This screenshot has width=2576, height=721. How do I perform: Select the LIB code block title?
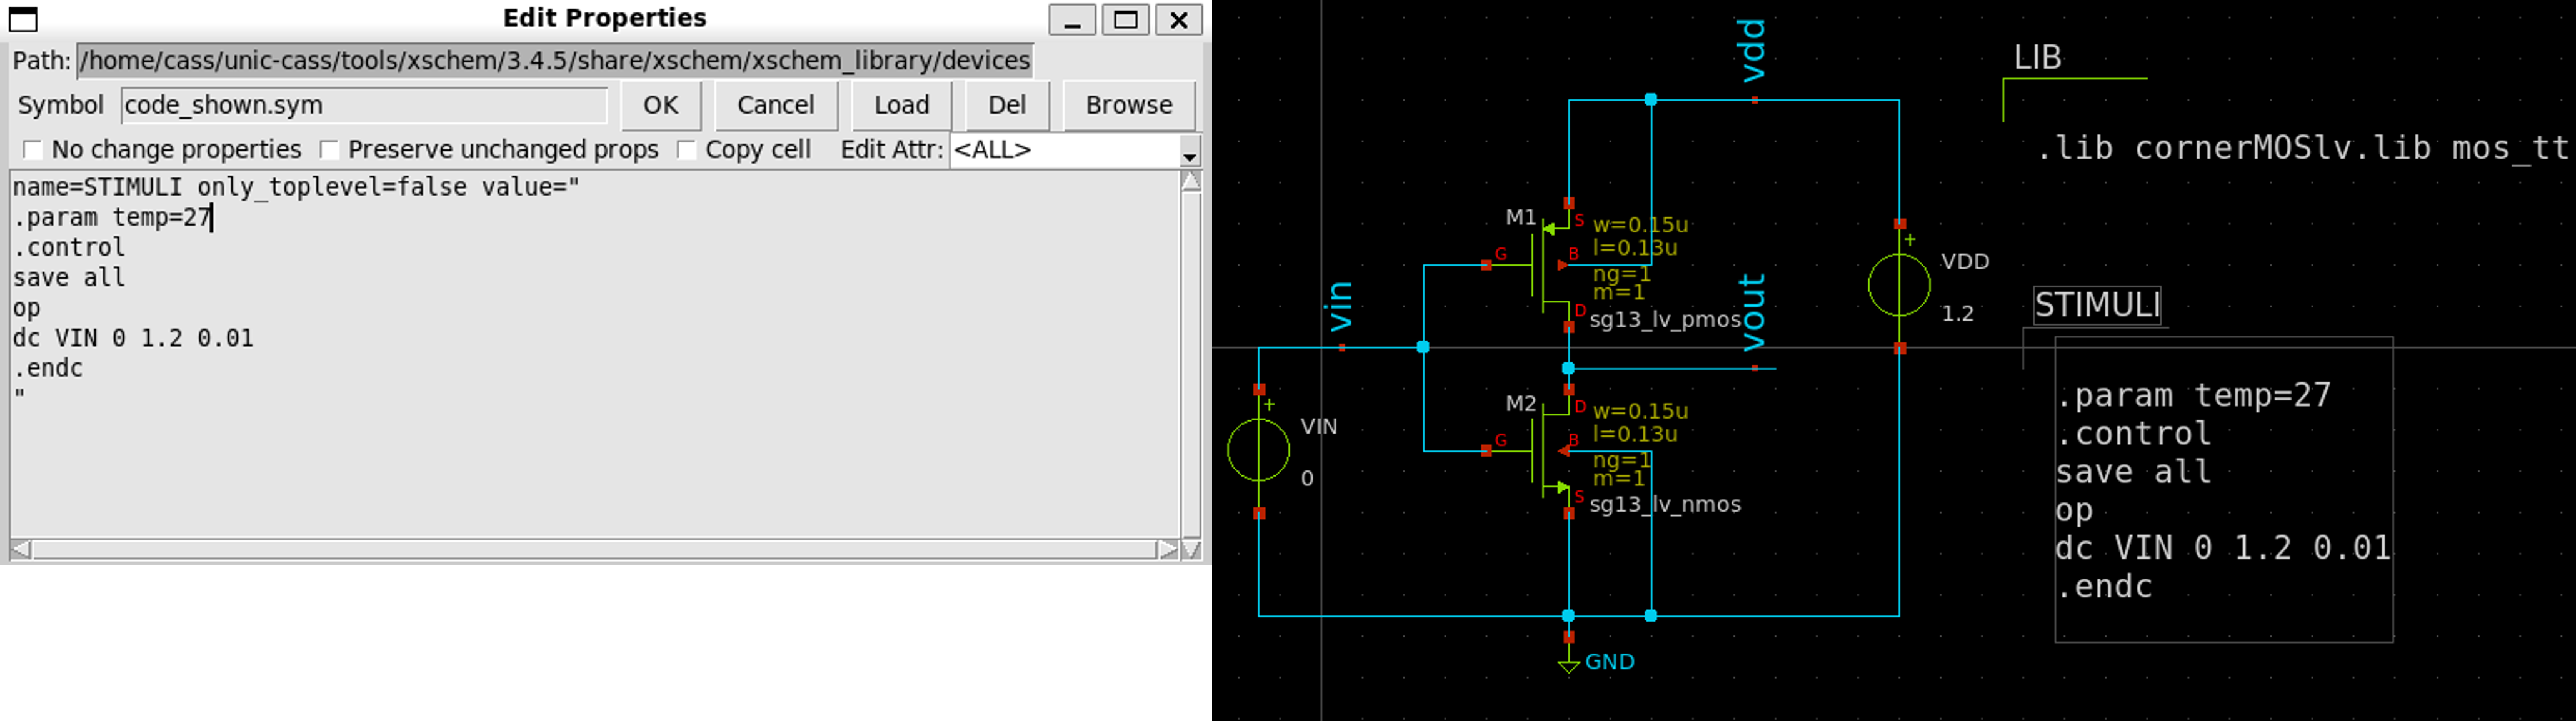click(2037, 58)
